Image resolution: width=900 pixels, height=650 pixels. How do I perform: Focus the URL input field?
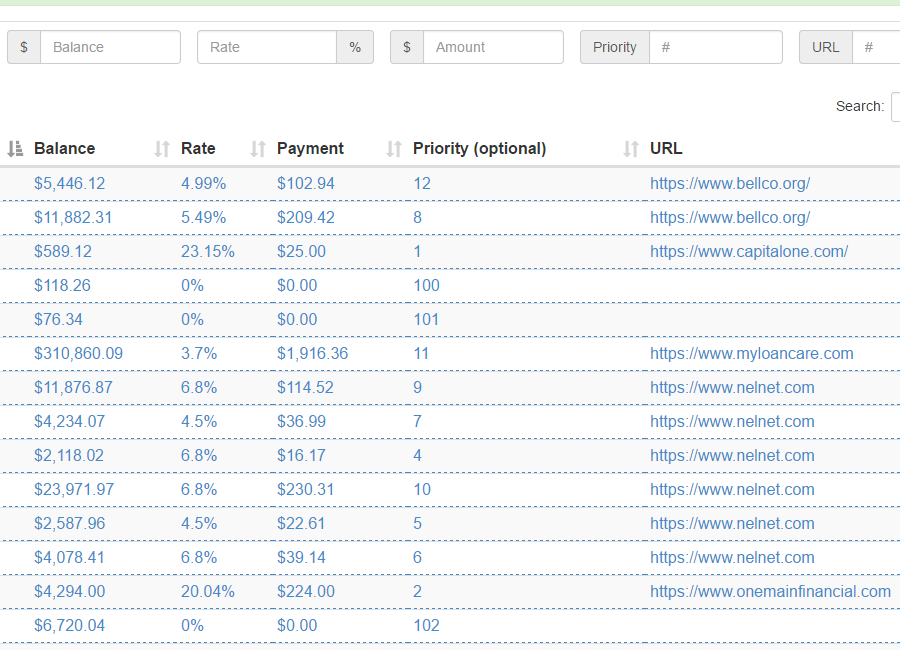click(x=878, y=47)
